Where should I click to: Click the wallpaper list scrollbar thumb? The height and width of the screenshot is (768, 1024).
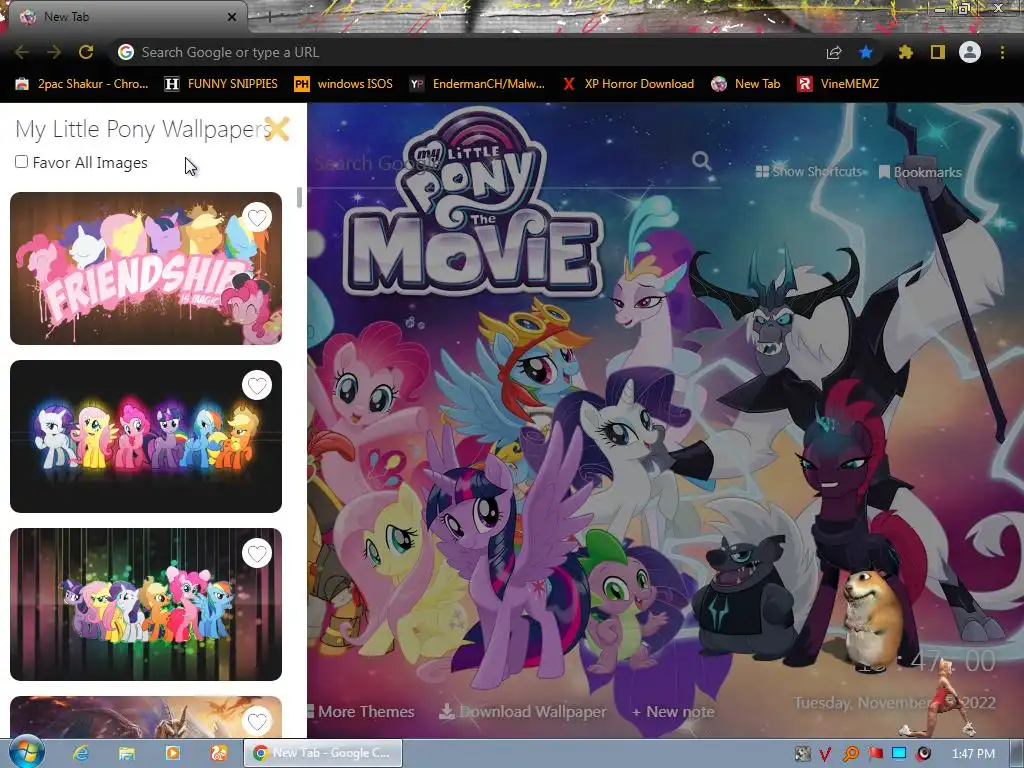coord(299,197)
